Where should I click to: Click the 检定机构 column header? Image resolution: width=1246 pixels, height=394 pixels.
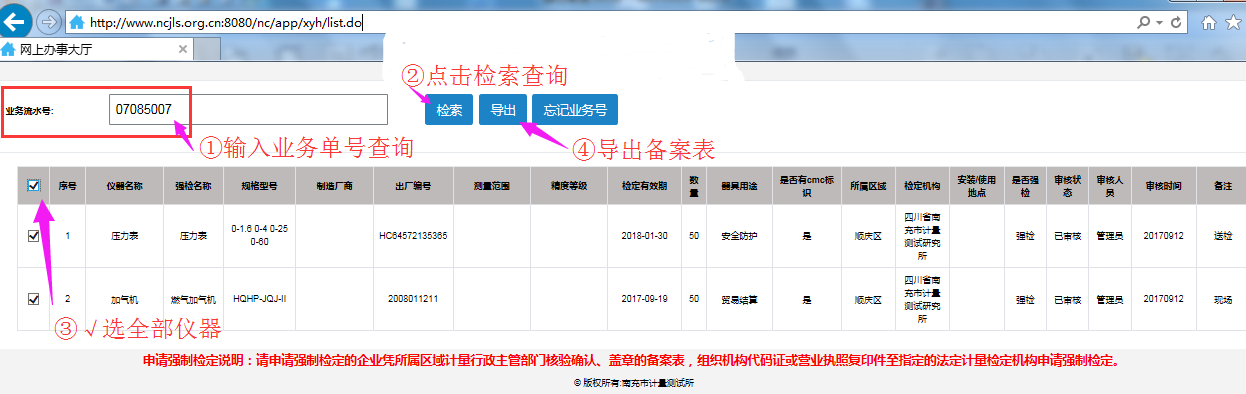(x=921, y=186)
